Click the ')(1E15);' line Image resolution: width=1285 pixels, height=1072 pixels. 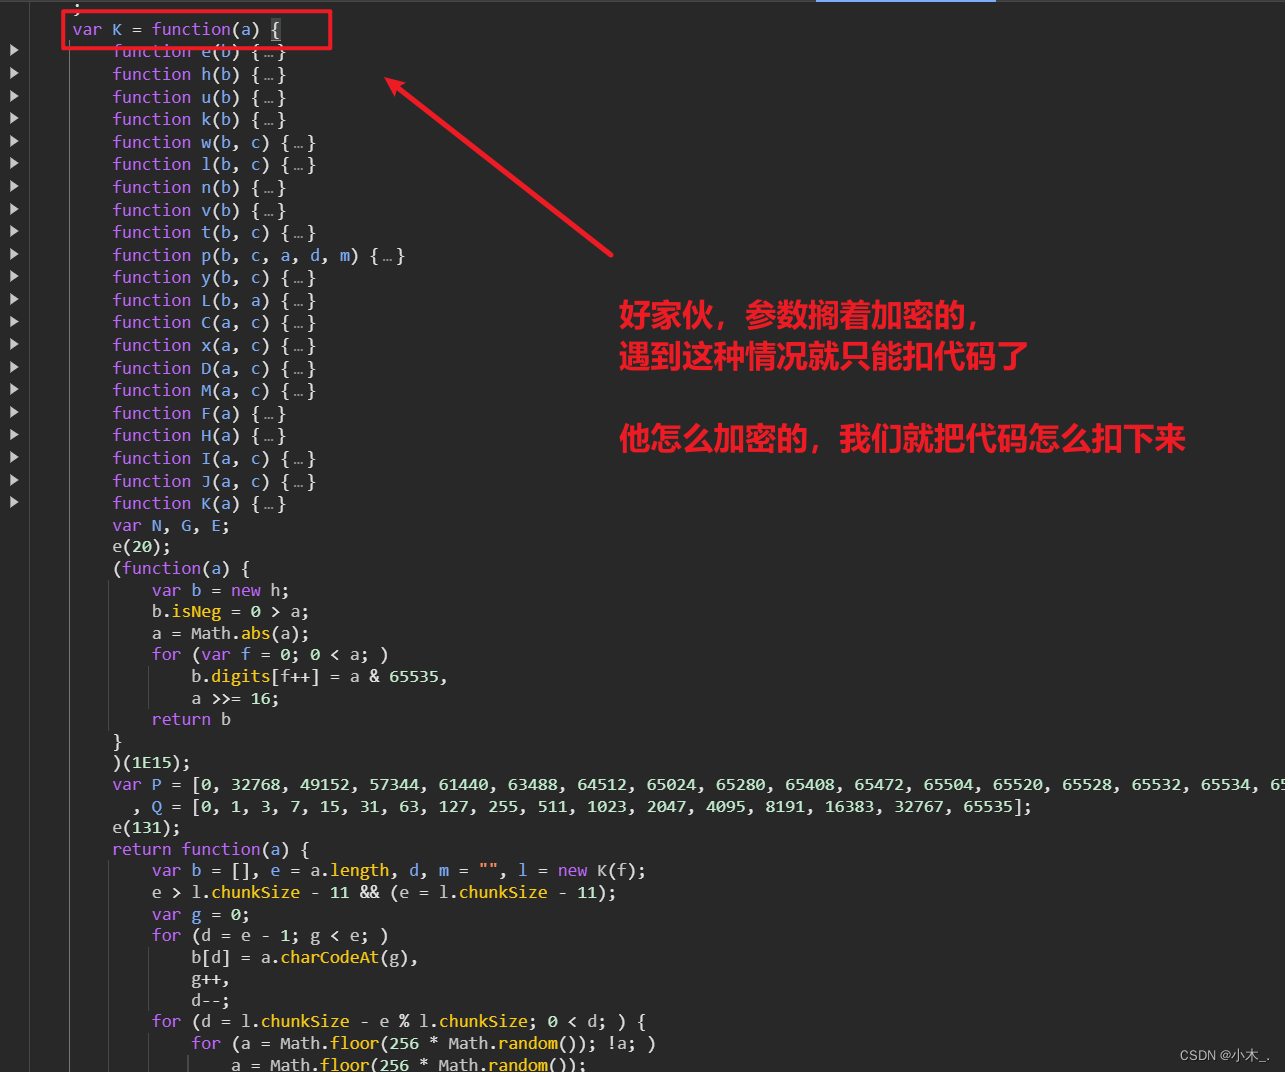[x=152, y=763]
